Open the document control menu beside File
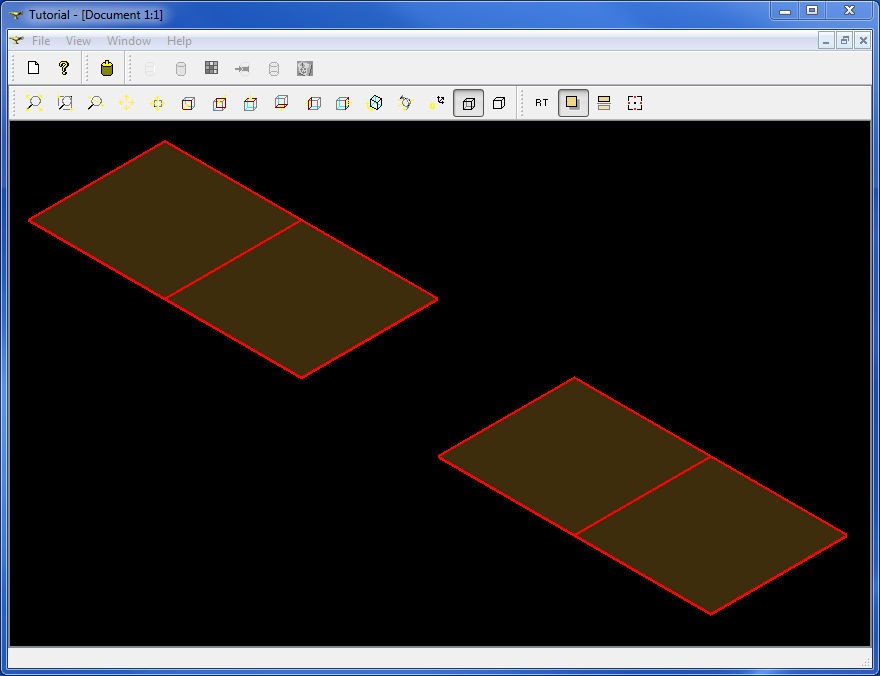Viewport: 880px width, 676px height. pyautogui.click(x=17, y=41)
